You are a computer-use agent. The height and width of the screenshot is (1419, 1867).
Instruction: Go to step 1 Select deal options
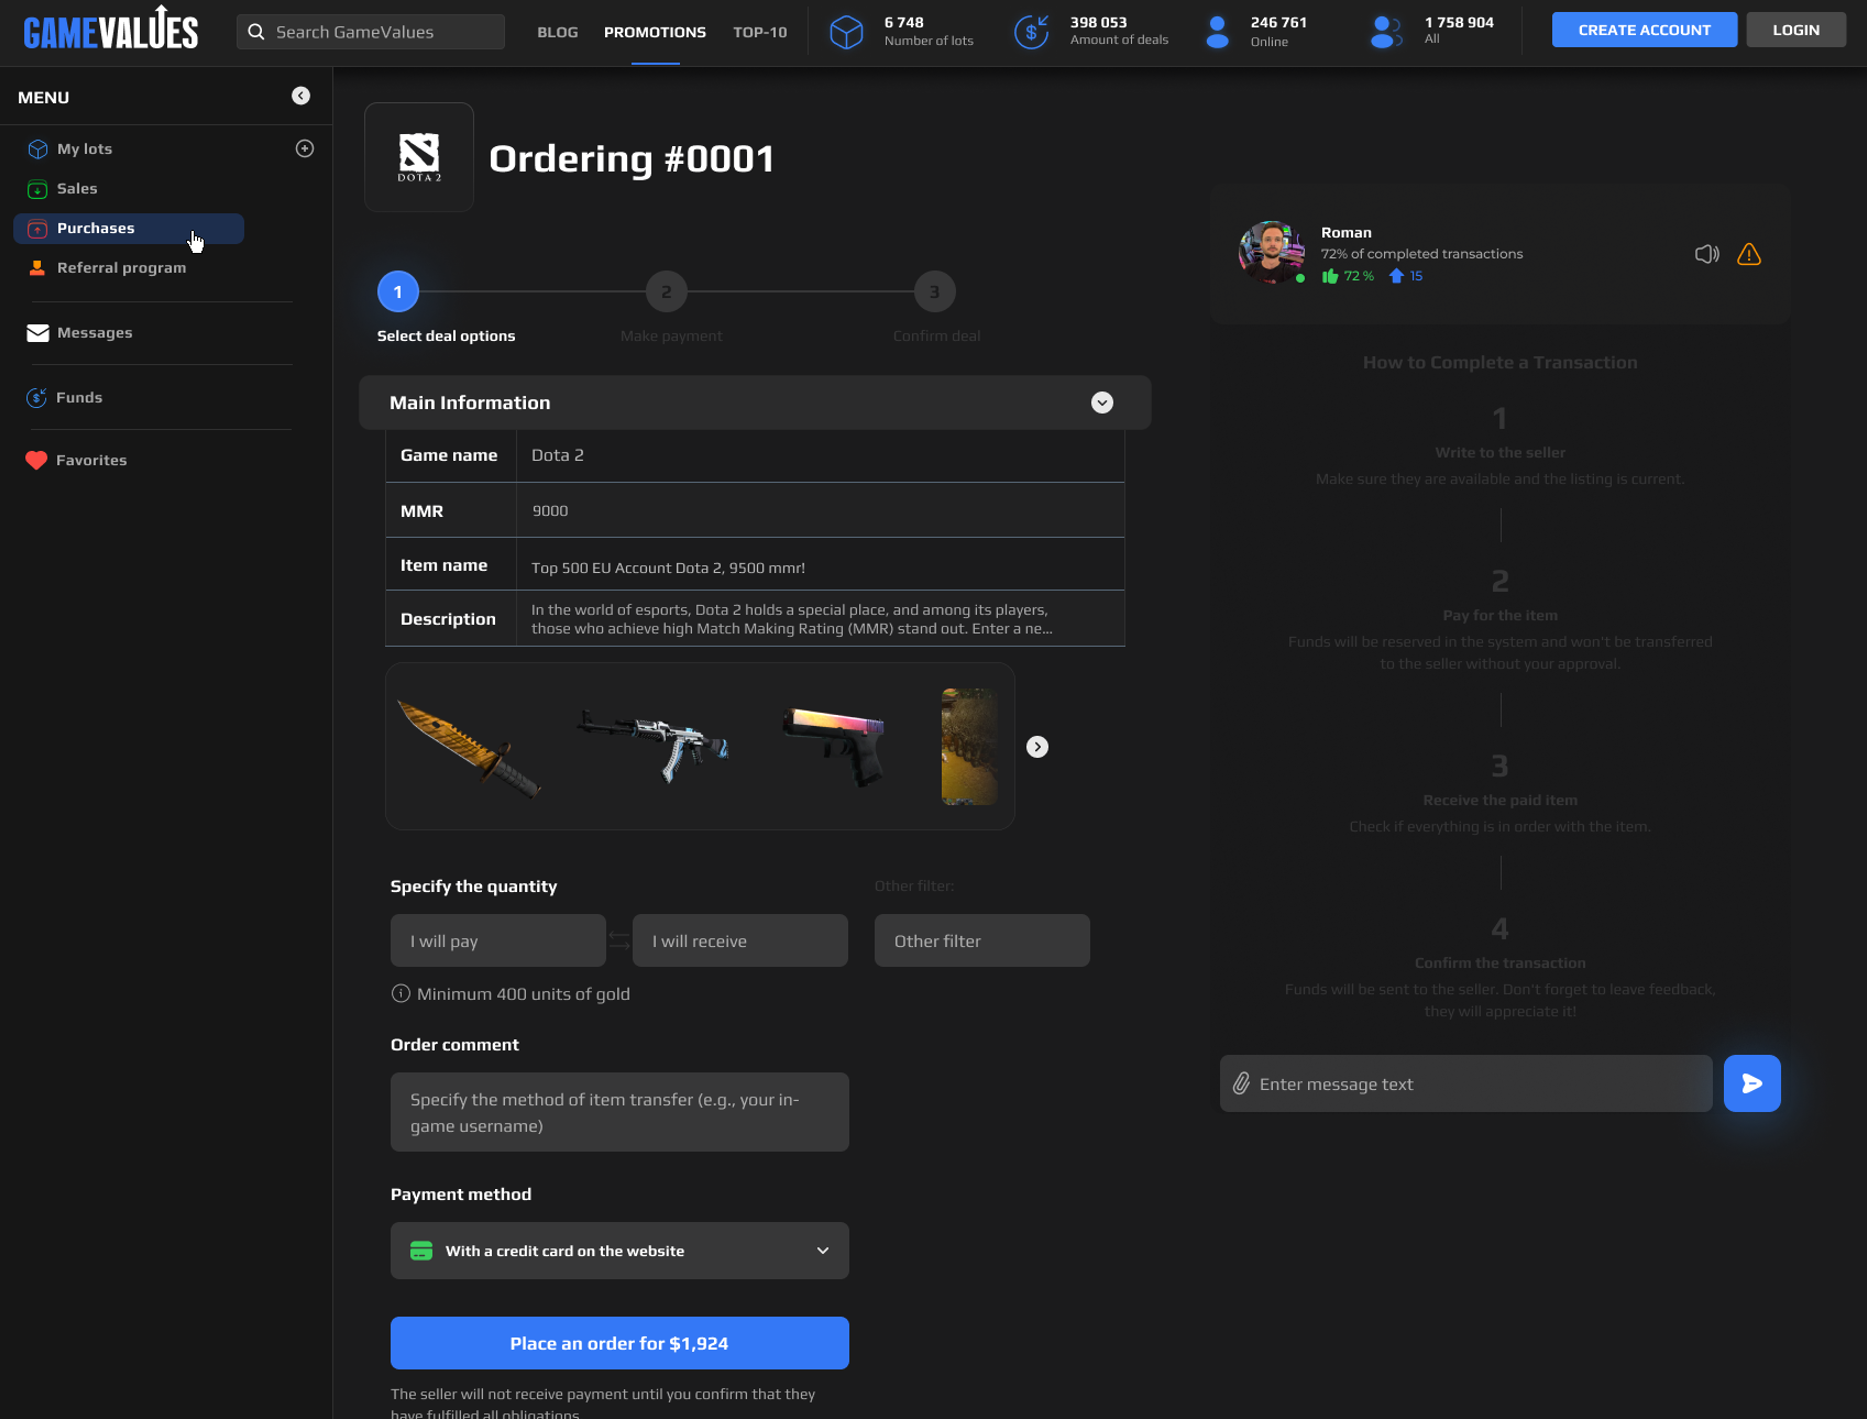pos(398,292)
